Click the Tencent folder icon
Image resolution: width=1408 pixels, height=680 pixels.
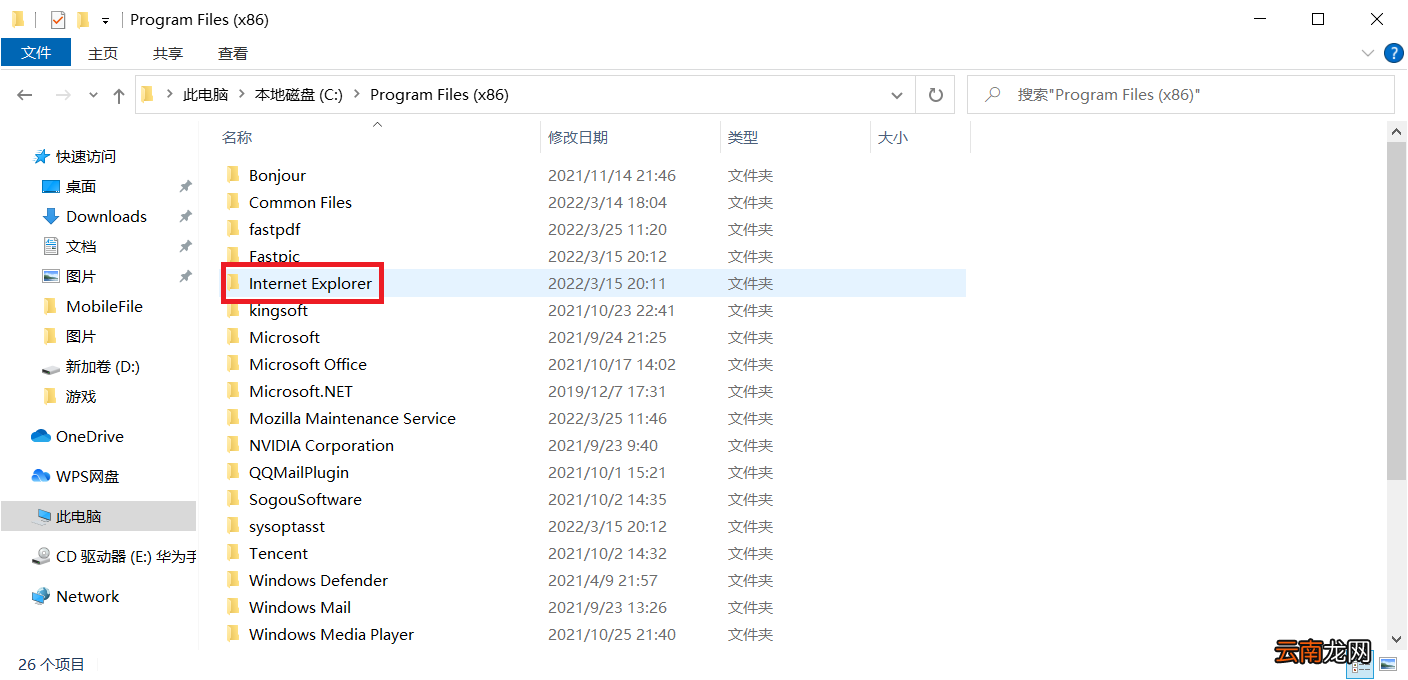coord(233,553)
